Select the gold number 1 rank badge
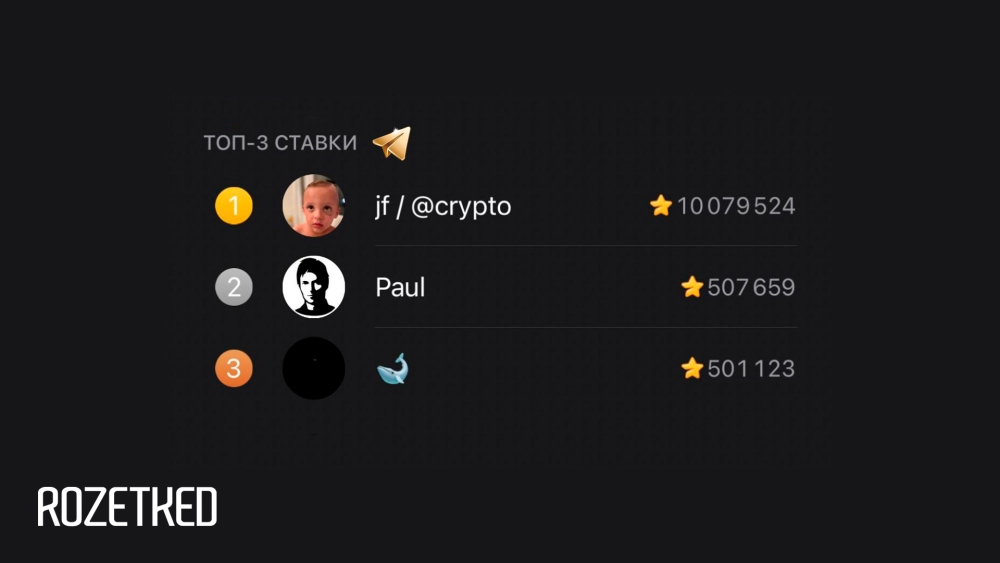This screenshot has height=563, width=1000. coord(234,206)
